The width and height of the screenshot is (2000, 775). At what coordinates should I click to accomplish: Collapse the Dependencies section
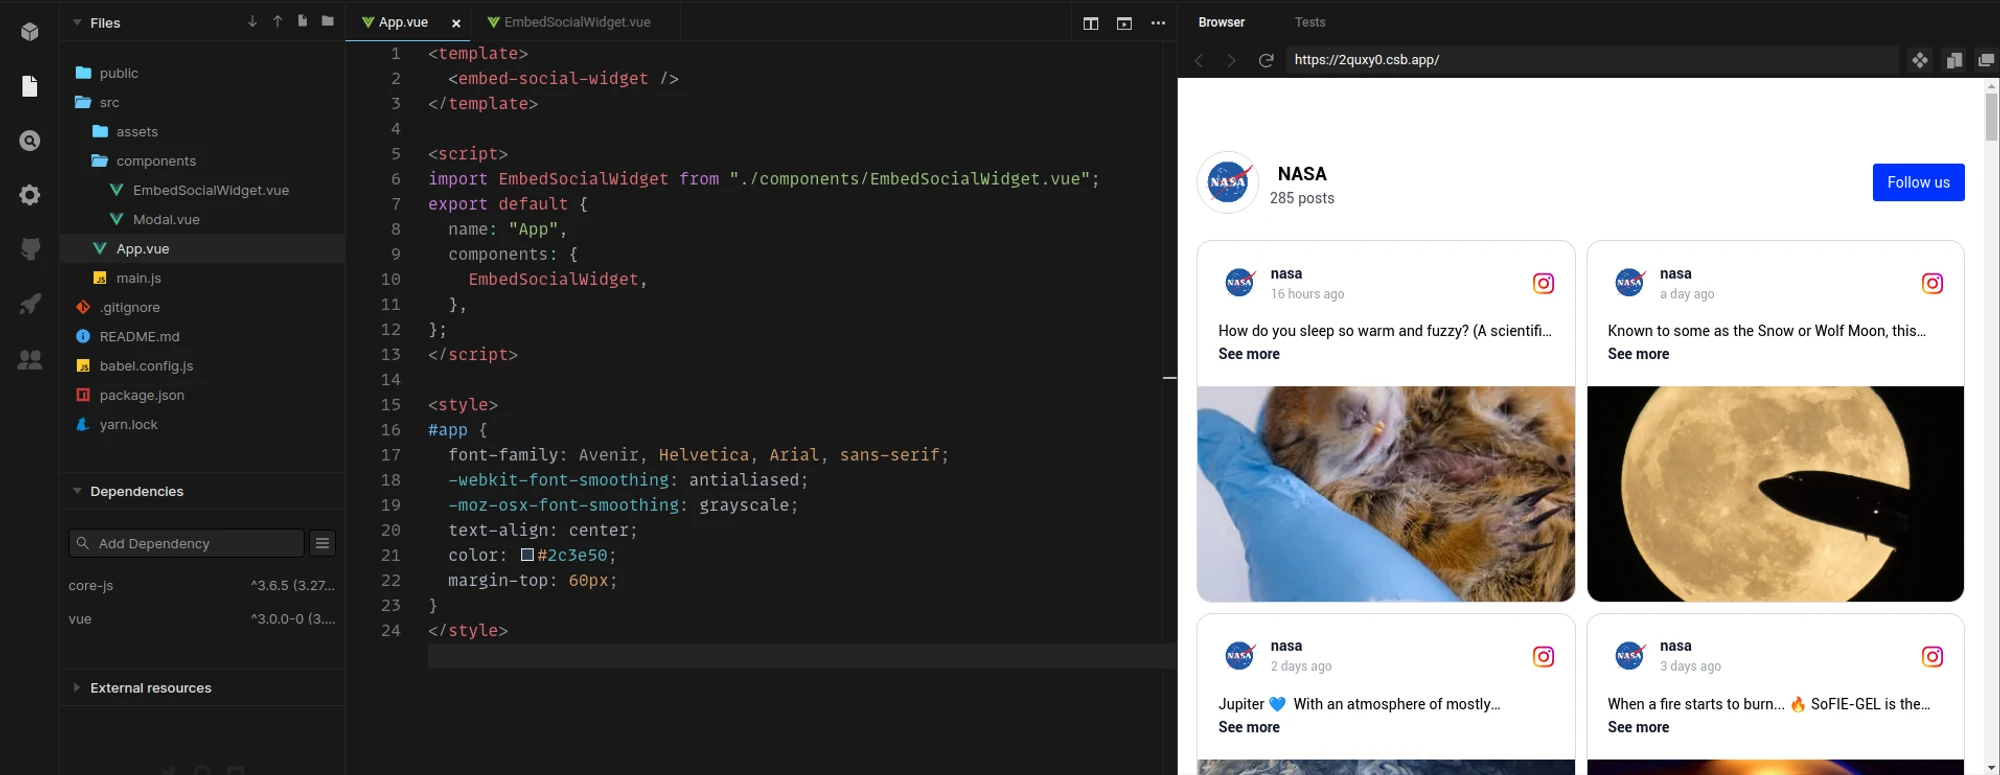coord(77,491)
